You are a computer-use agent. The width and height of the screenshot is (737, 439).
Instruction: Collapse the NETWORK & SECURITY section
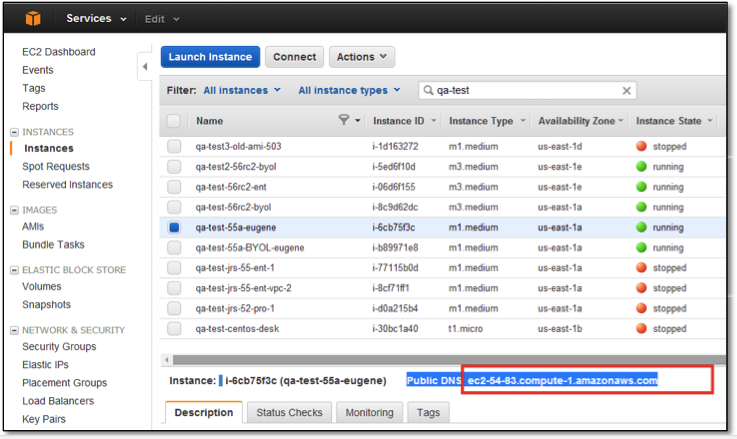pos(15,330)
